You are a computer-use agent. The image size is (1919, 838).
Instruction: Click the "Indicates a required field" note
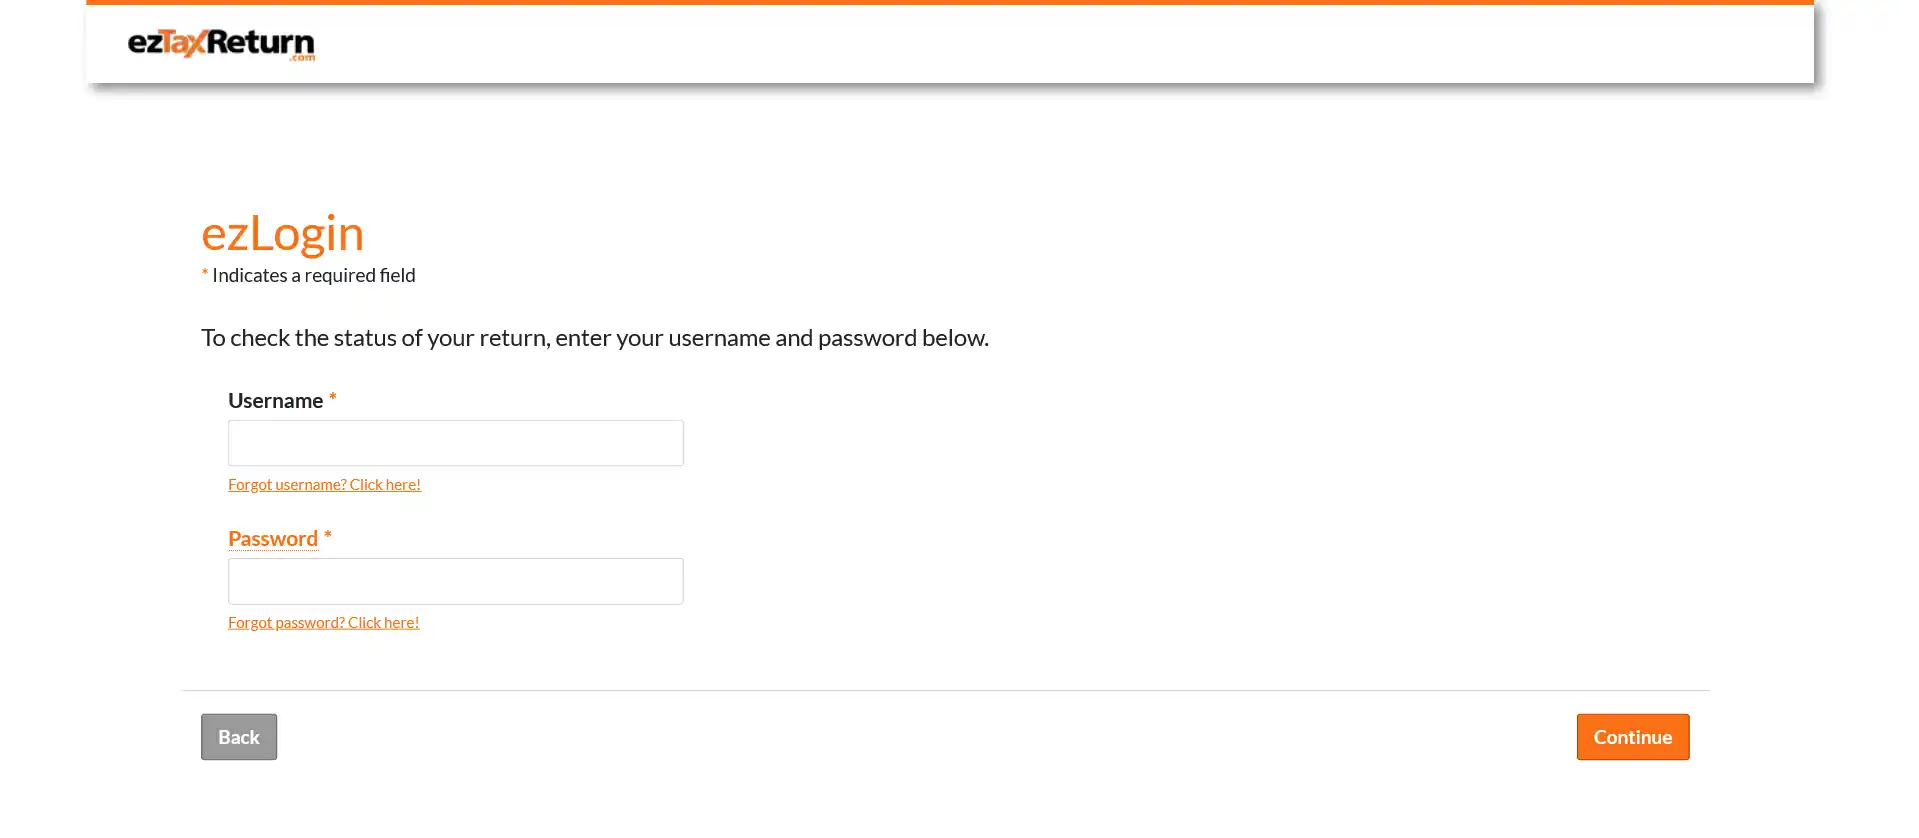(x=313, y=276)
